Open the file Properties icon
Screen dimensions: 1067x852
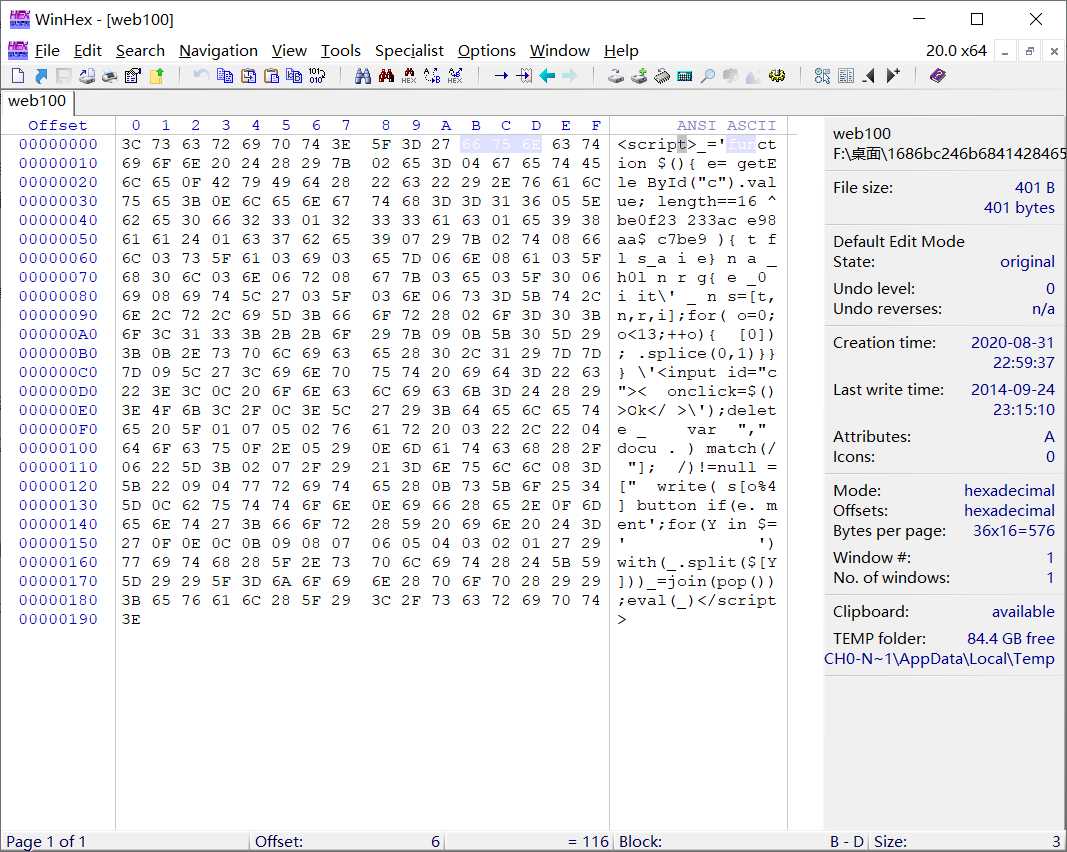pyautogui.click(x=133, y=76)
